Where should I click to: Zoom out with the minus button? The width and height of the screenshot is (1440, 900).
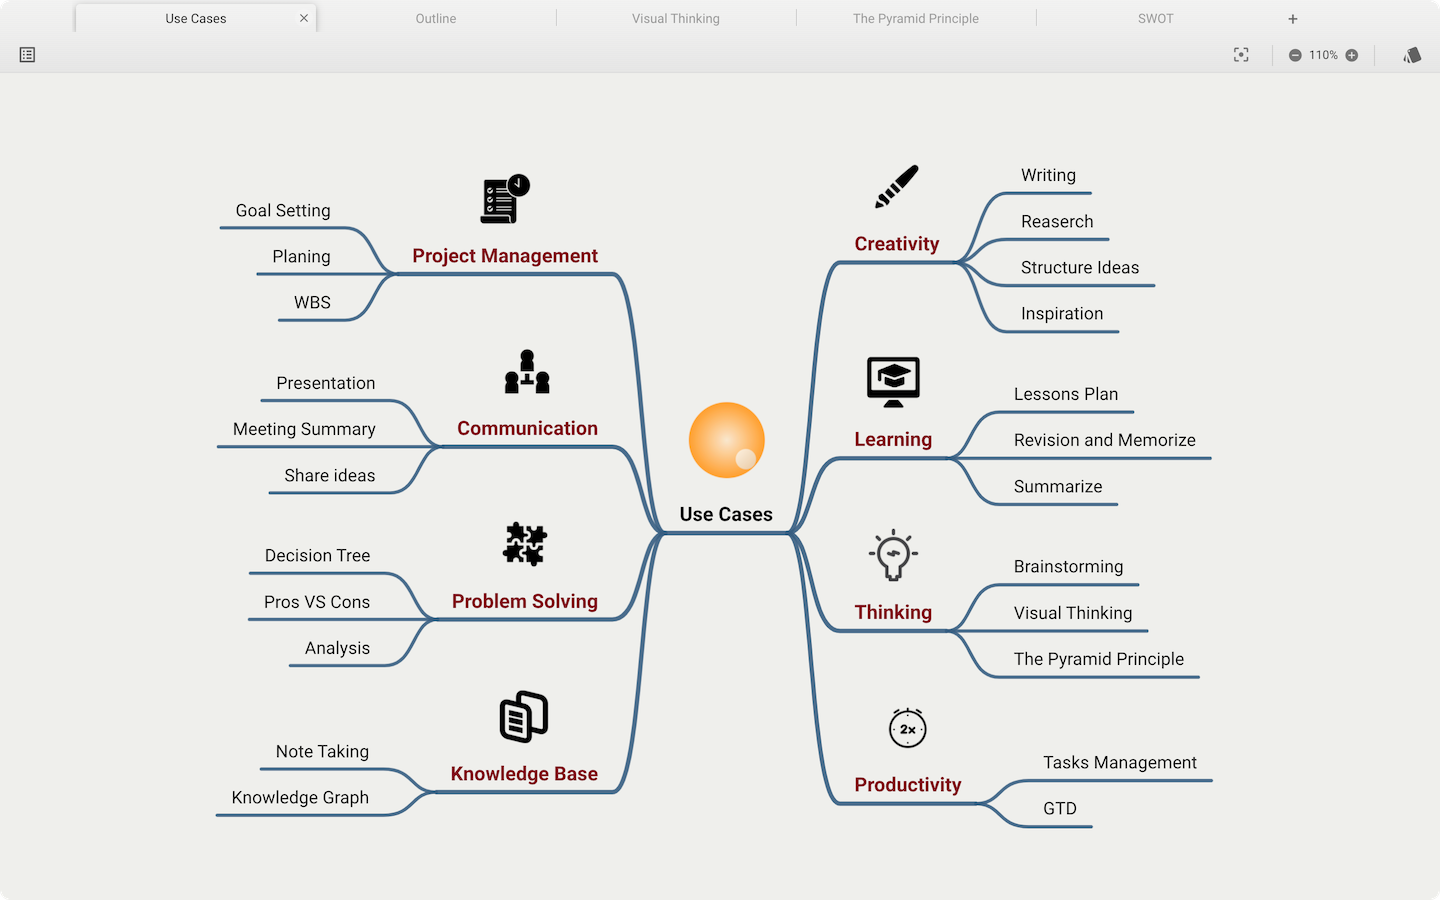point(1295,55)
